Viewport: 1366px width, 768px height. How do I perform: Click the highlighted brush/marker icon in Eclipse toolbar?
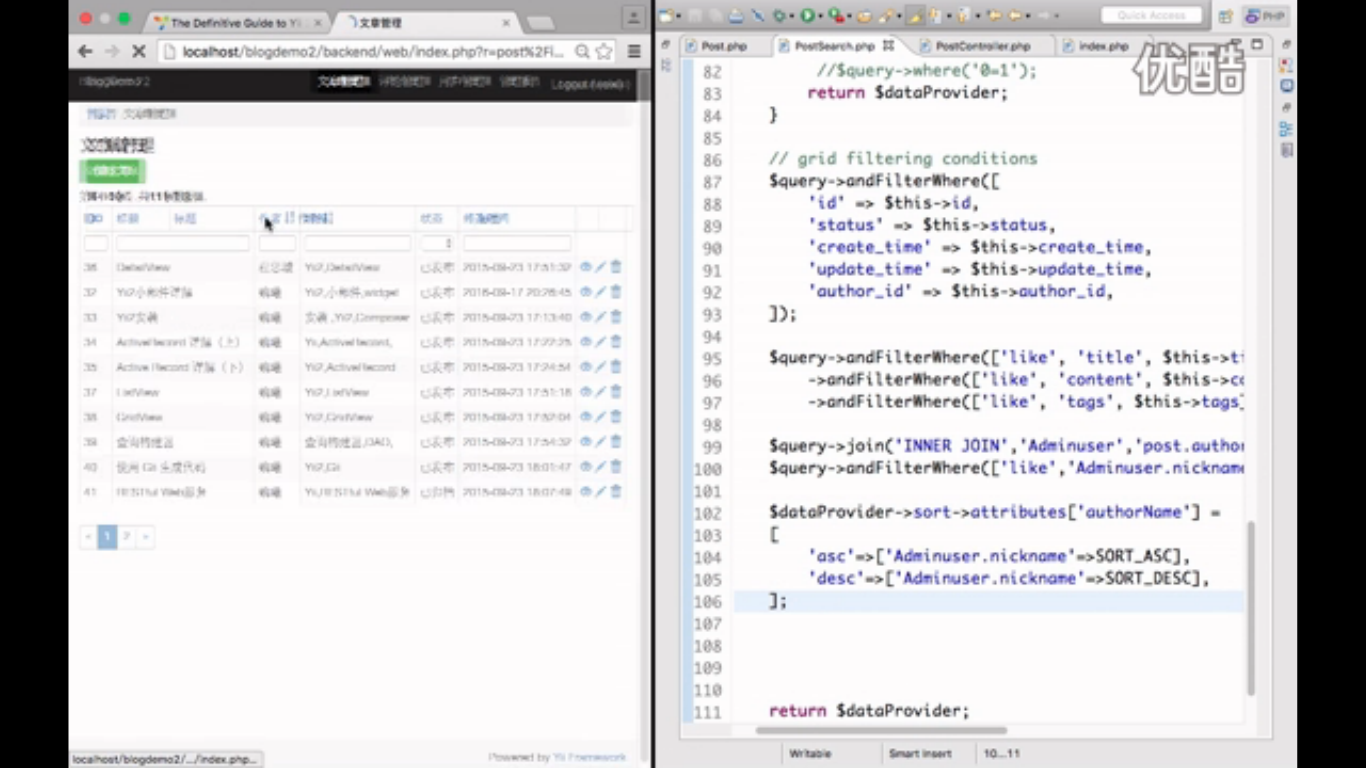tap(914, 16)
